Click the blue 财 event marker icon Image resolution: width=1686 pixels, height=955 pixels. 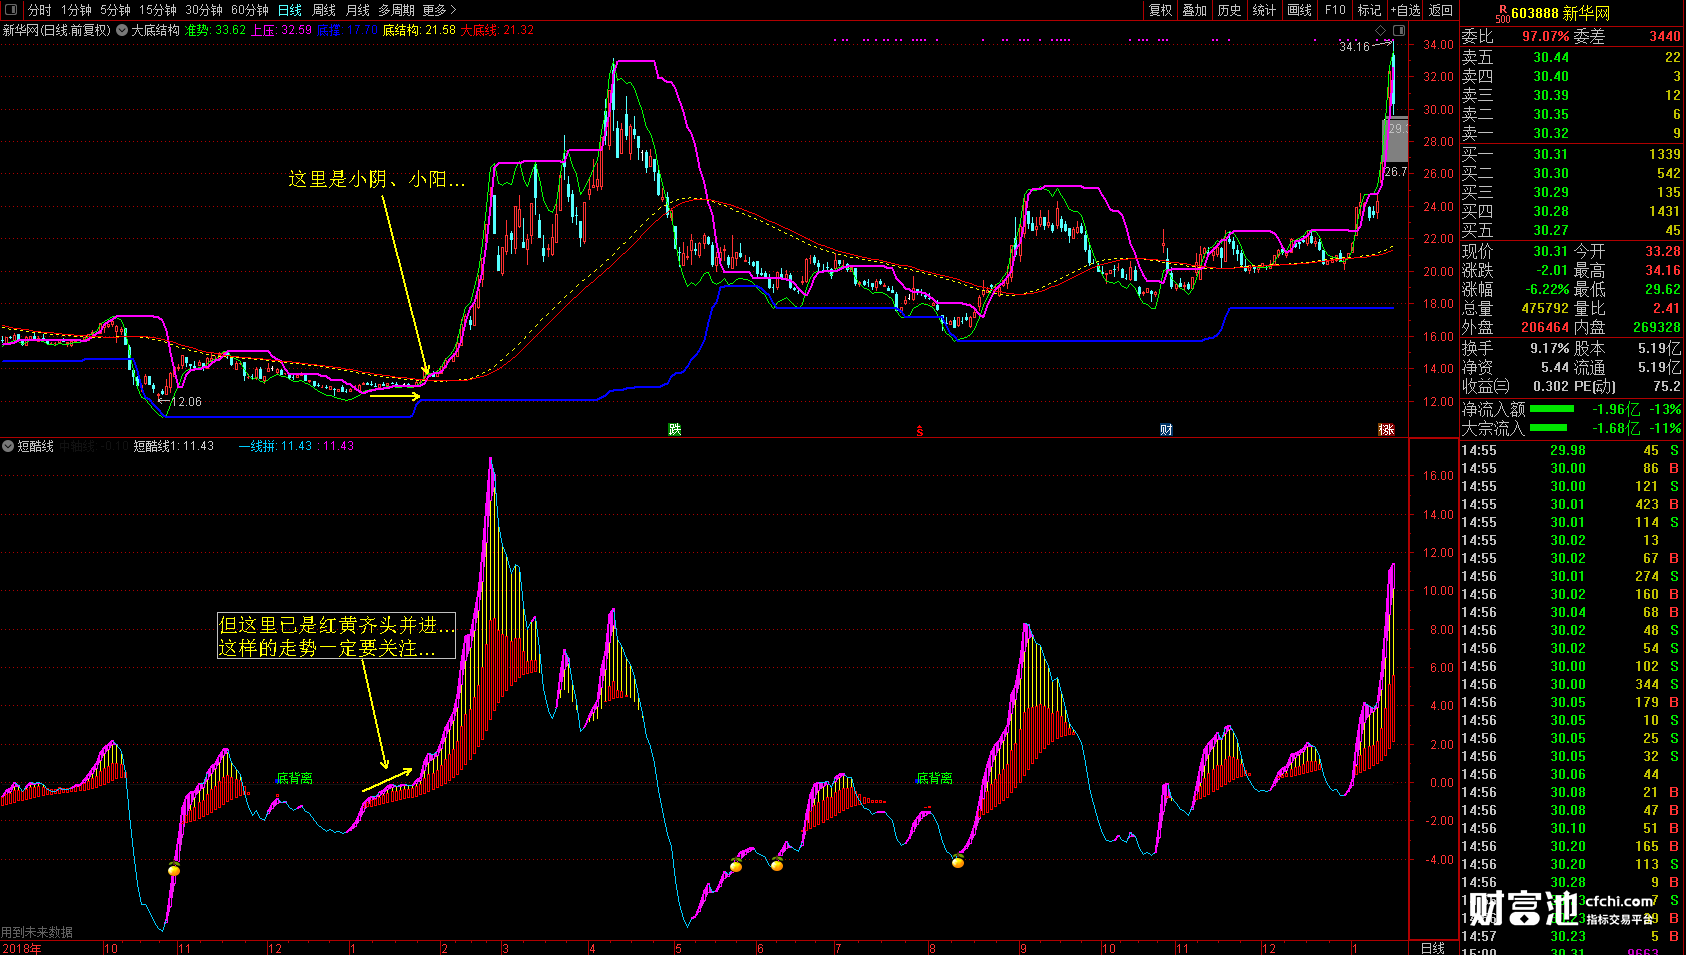pos(1166,430)
